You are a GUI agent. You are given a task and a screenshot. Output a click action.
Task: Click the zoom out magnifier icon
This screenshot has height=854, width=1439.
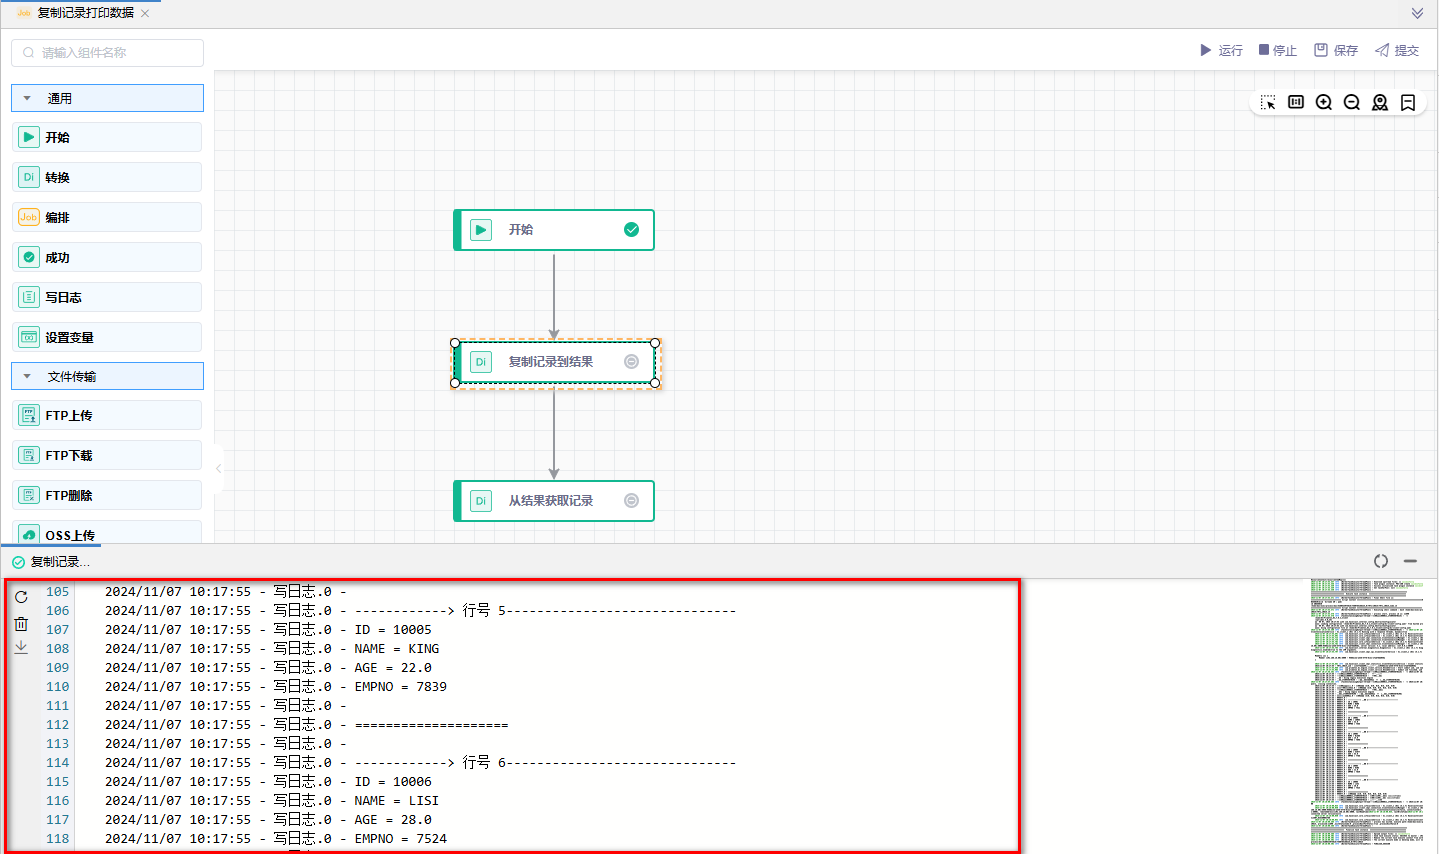(1352, 103)
